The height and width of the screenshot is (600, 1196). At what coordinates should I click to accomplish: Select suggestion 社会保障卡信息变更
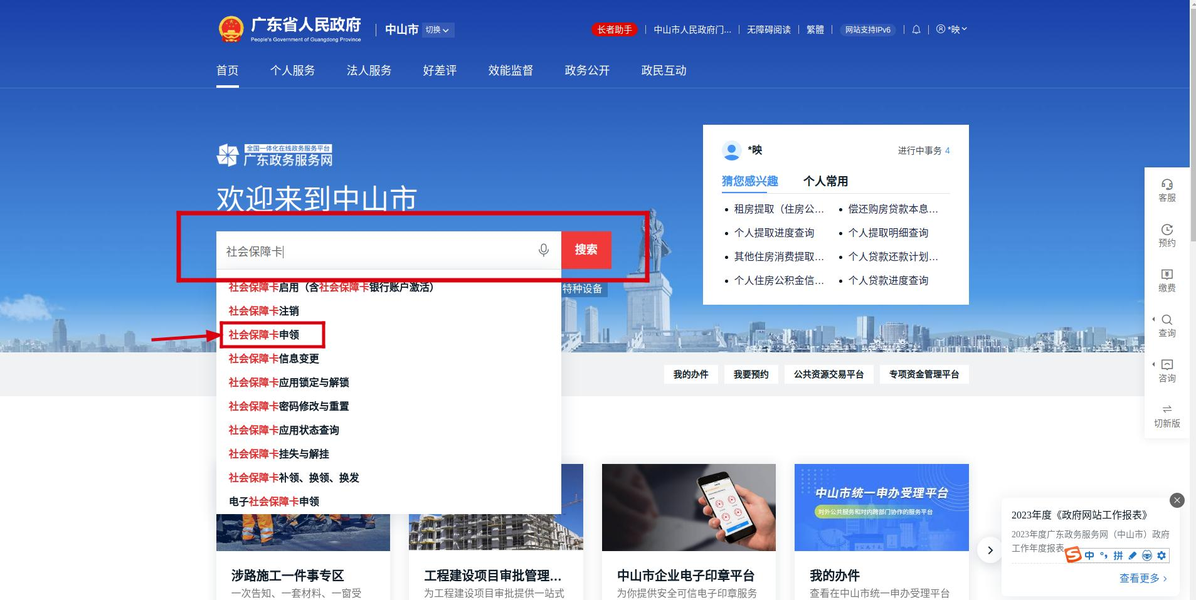click(274, 358)
